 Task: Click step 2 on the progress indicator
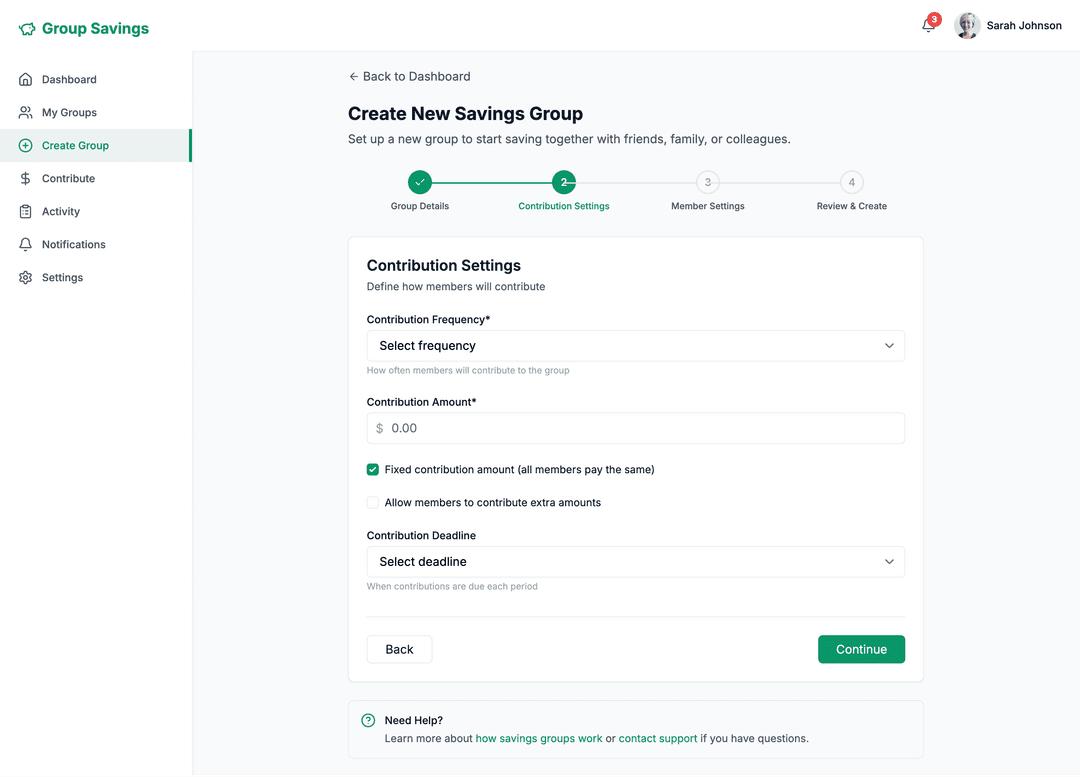tap(563, 182)
